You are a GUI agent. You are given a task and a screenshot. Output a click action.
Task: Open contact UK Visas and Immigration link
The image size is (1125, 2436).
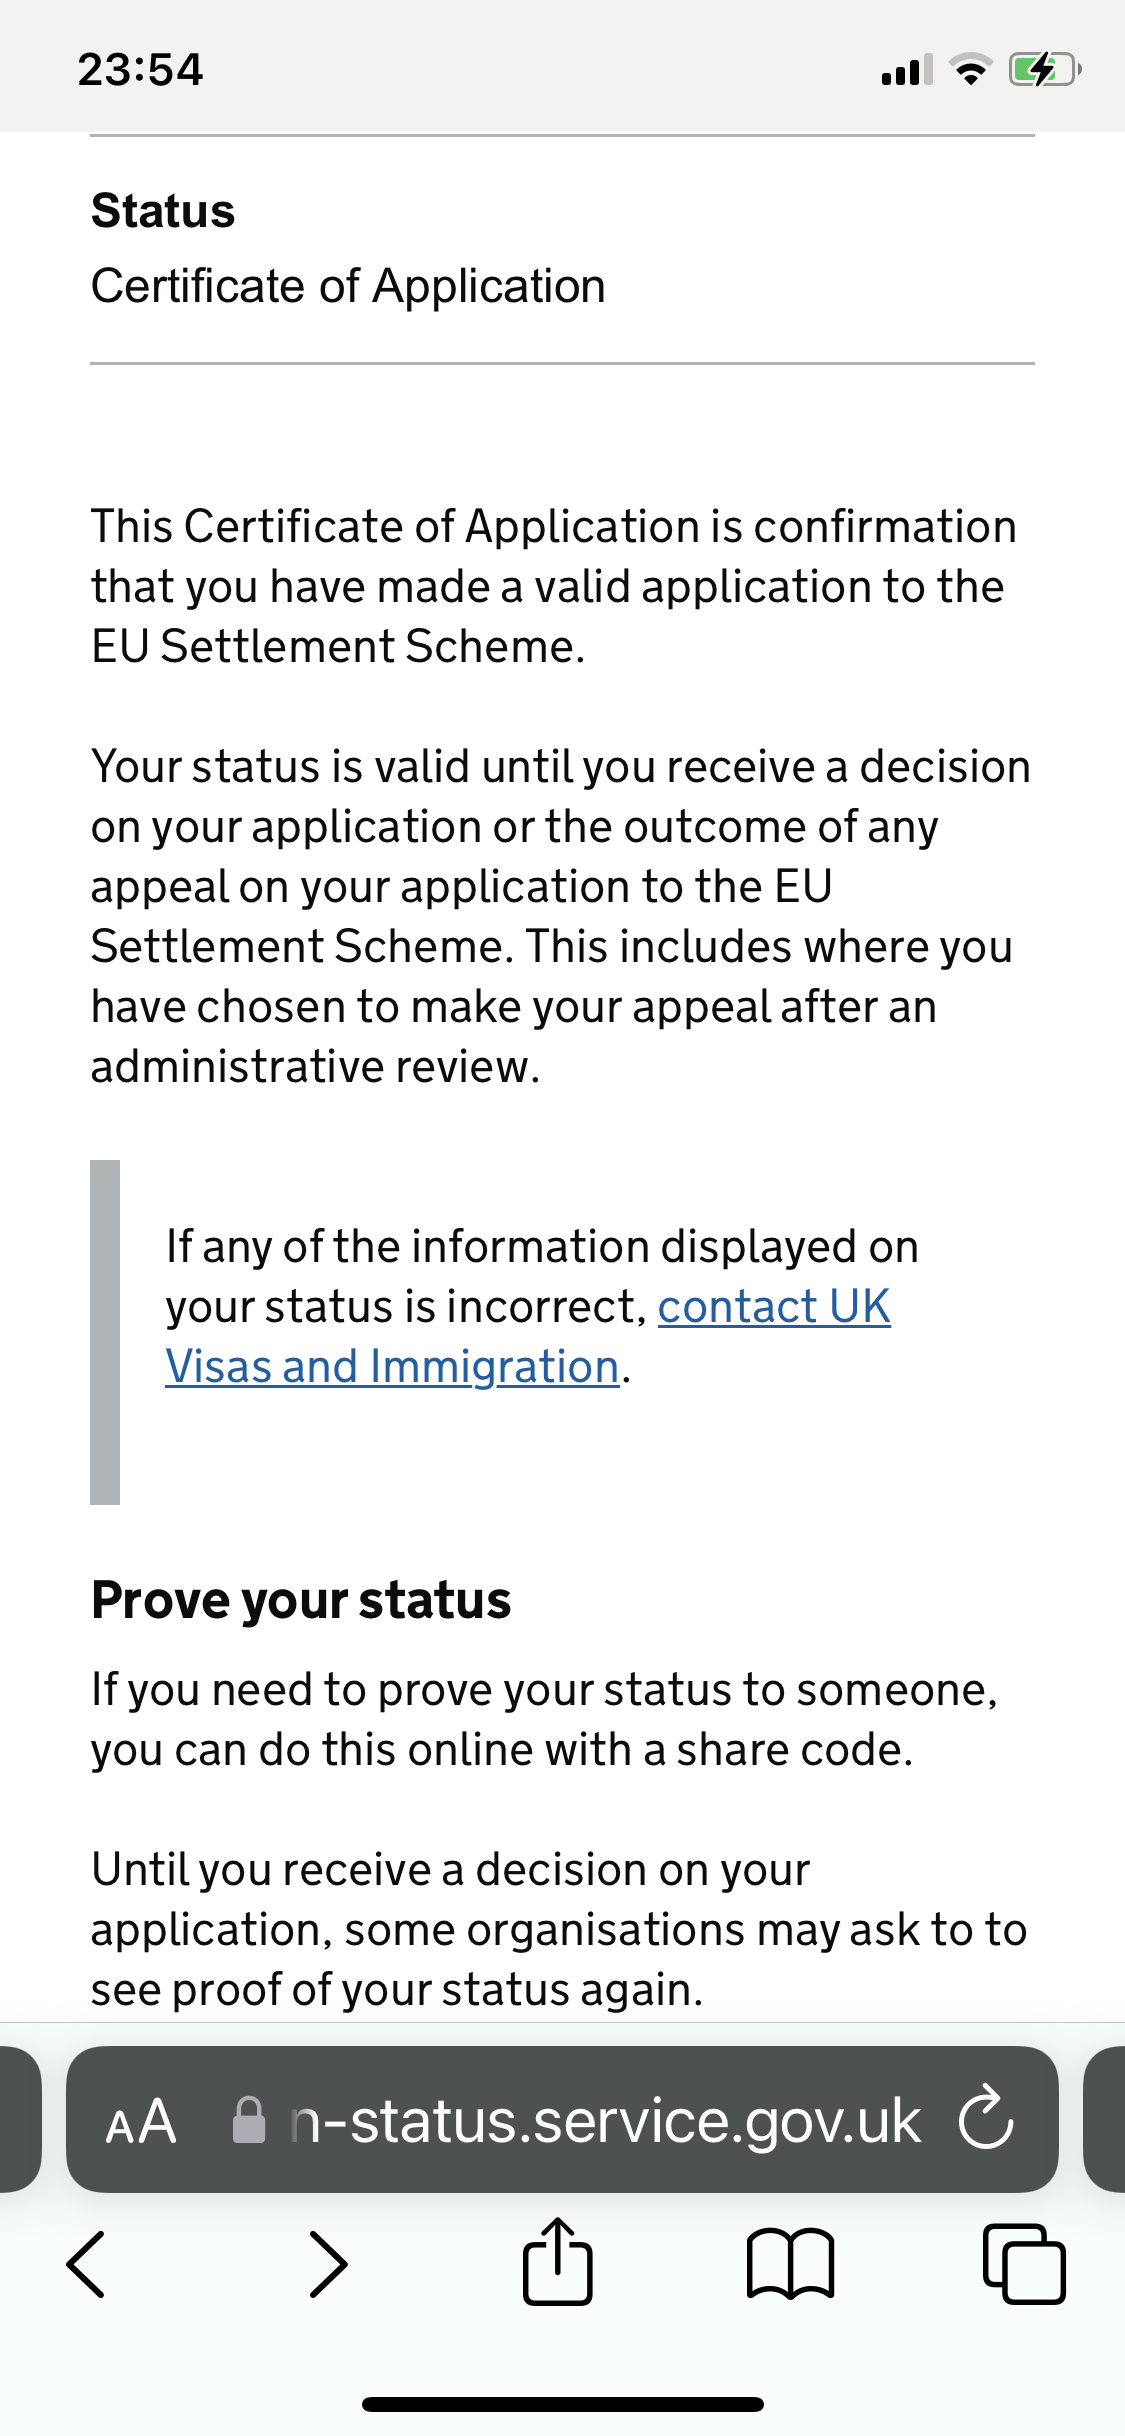(x=528, y=1336)
